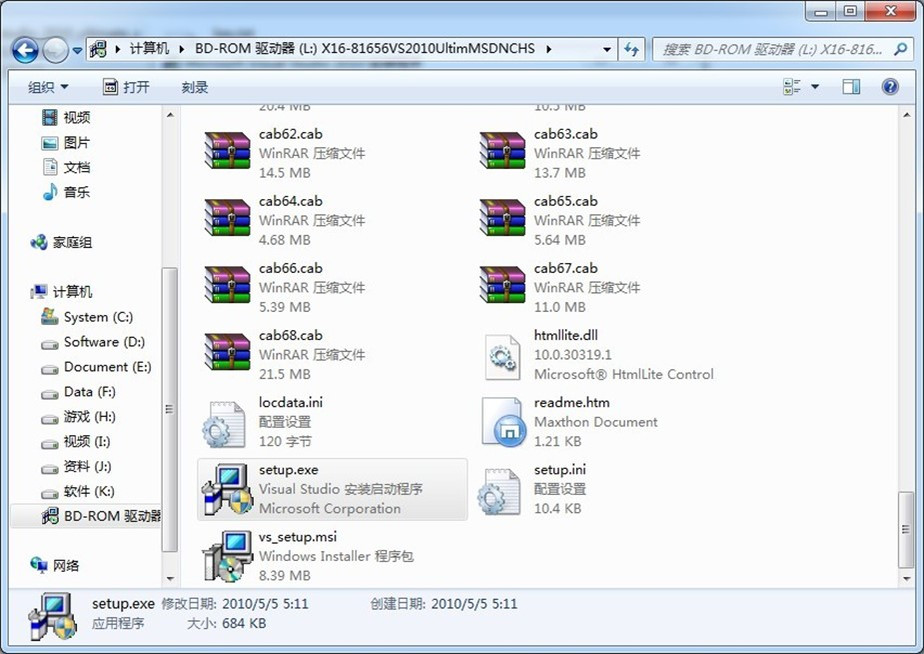Click the 'setup.exe' name in details pane
The image size is (924, 654).
[x=123, y=604]
